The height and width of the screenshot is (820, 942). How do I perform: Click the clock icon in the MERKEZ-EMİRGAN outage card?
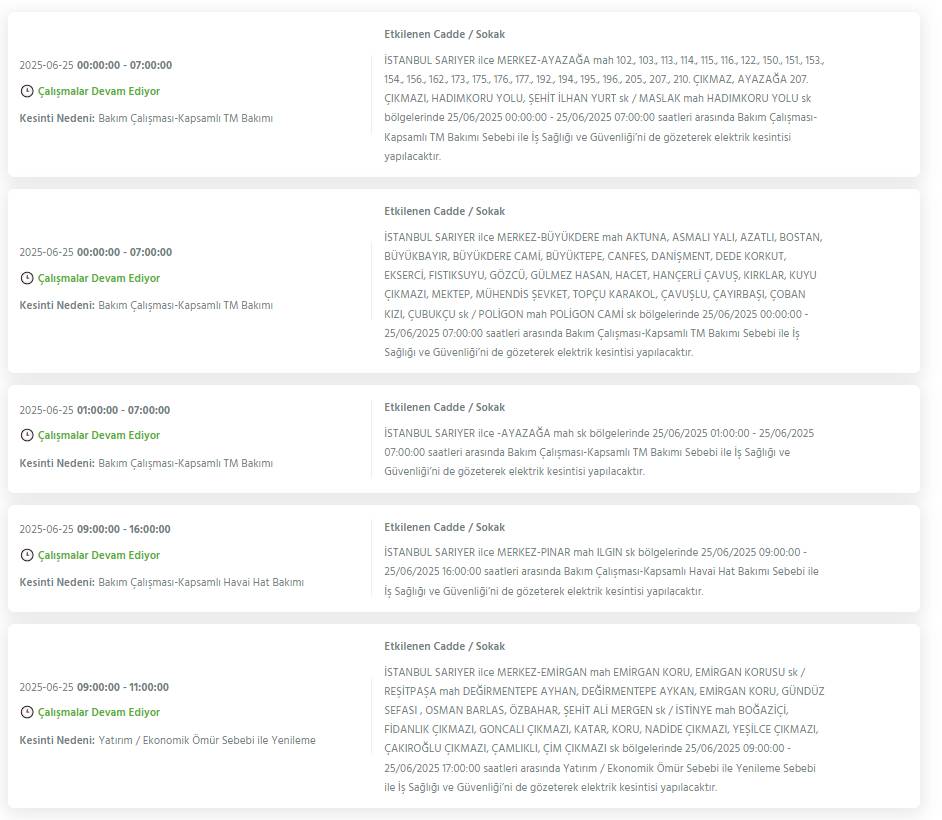tap(27, 712)
